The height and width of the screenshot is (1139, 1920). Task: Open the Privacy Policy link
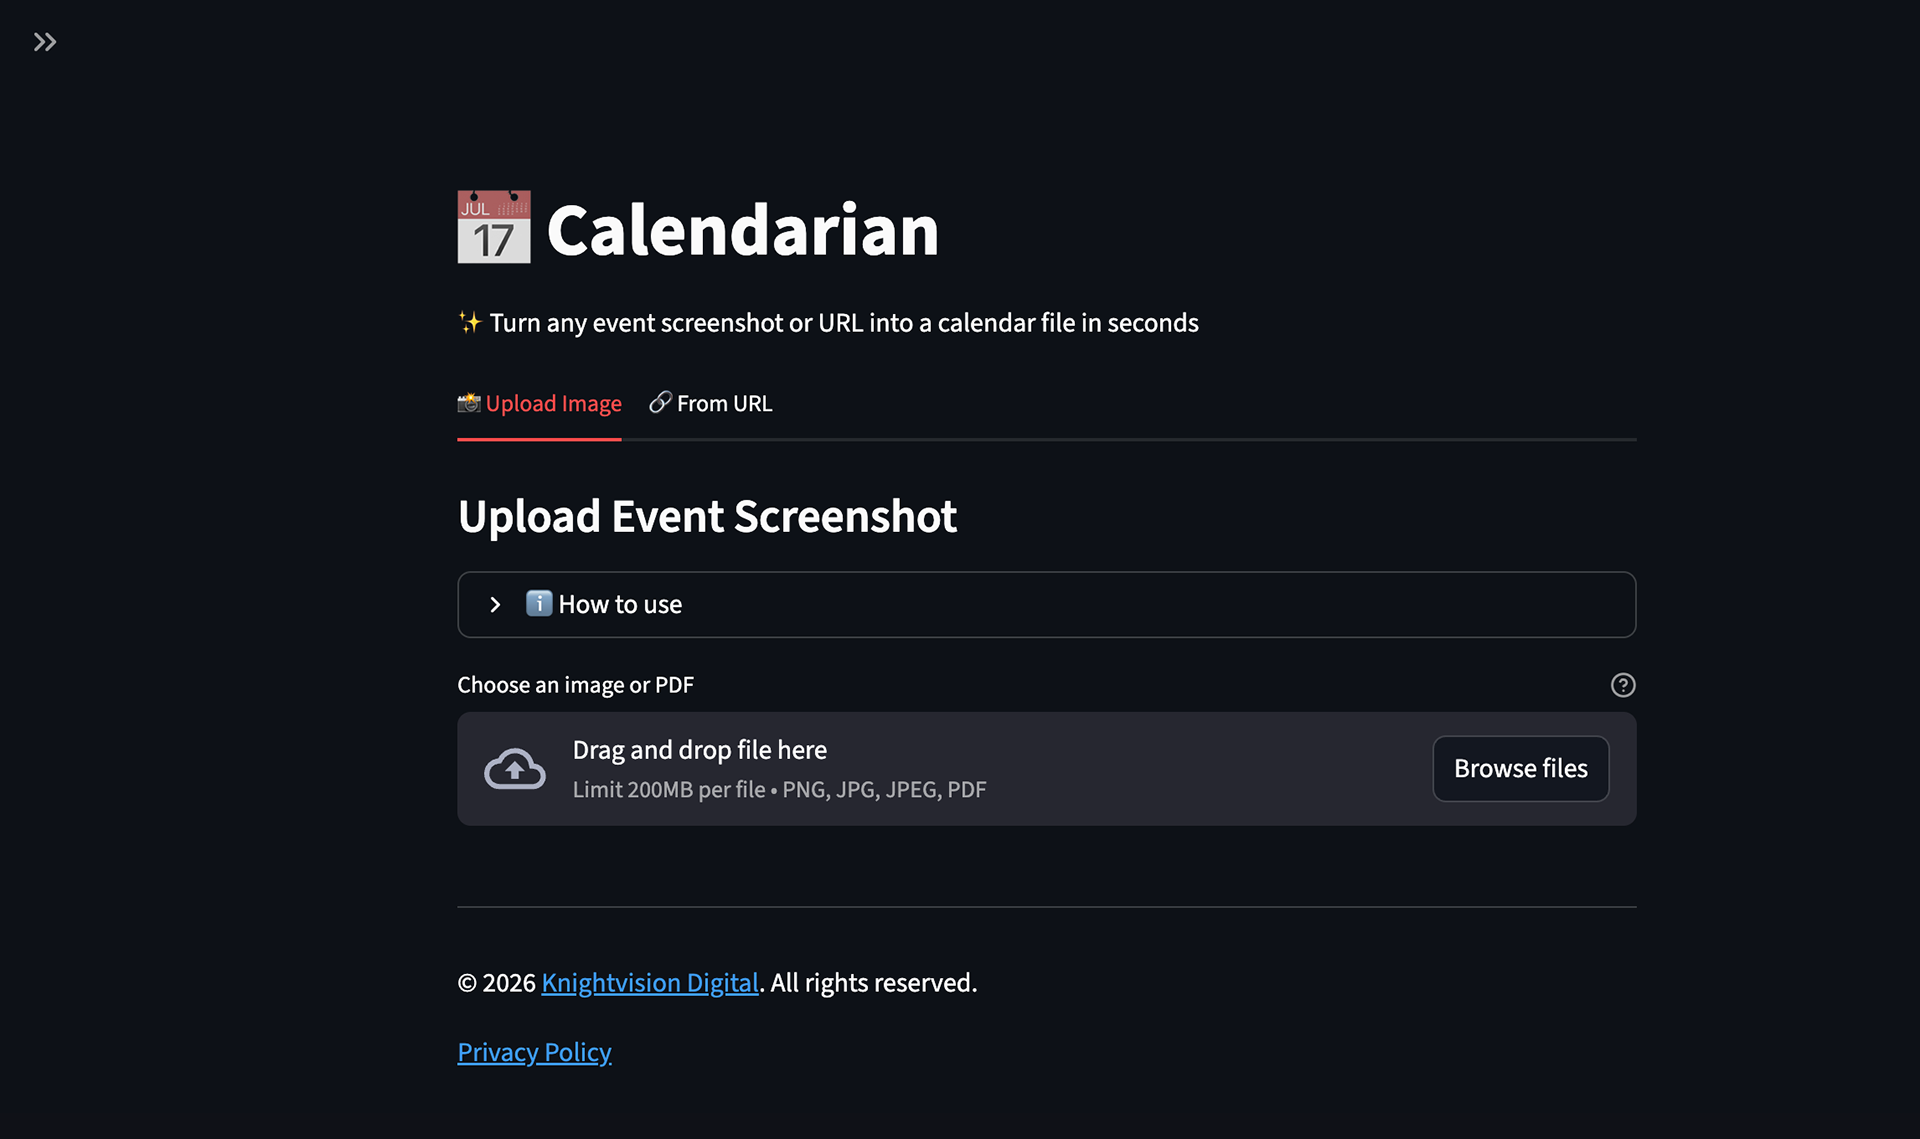pyautogui.click(x=534, y=1053)
